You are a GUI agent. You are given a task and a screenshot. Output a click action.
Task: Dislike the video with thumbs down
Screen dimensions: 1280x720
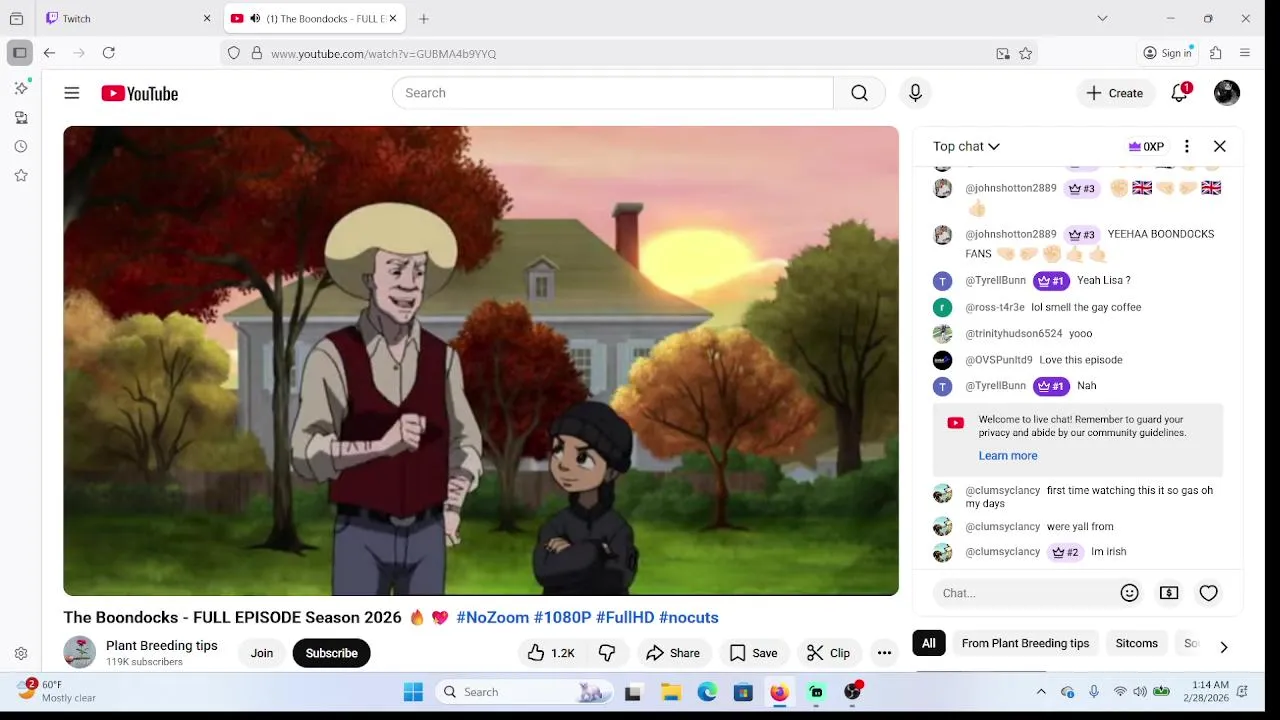tap(607, 653)
